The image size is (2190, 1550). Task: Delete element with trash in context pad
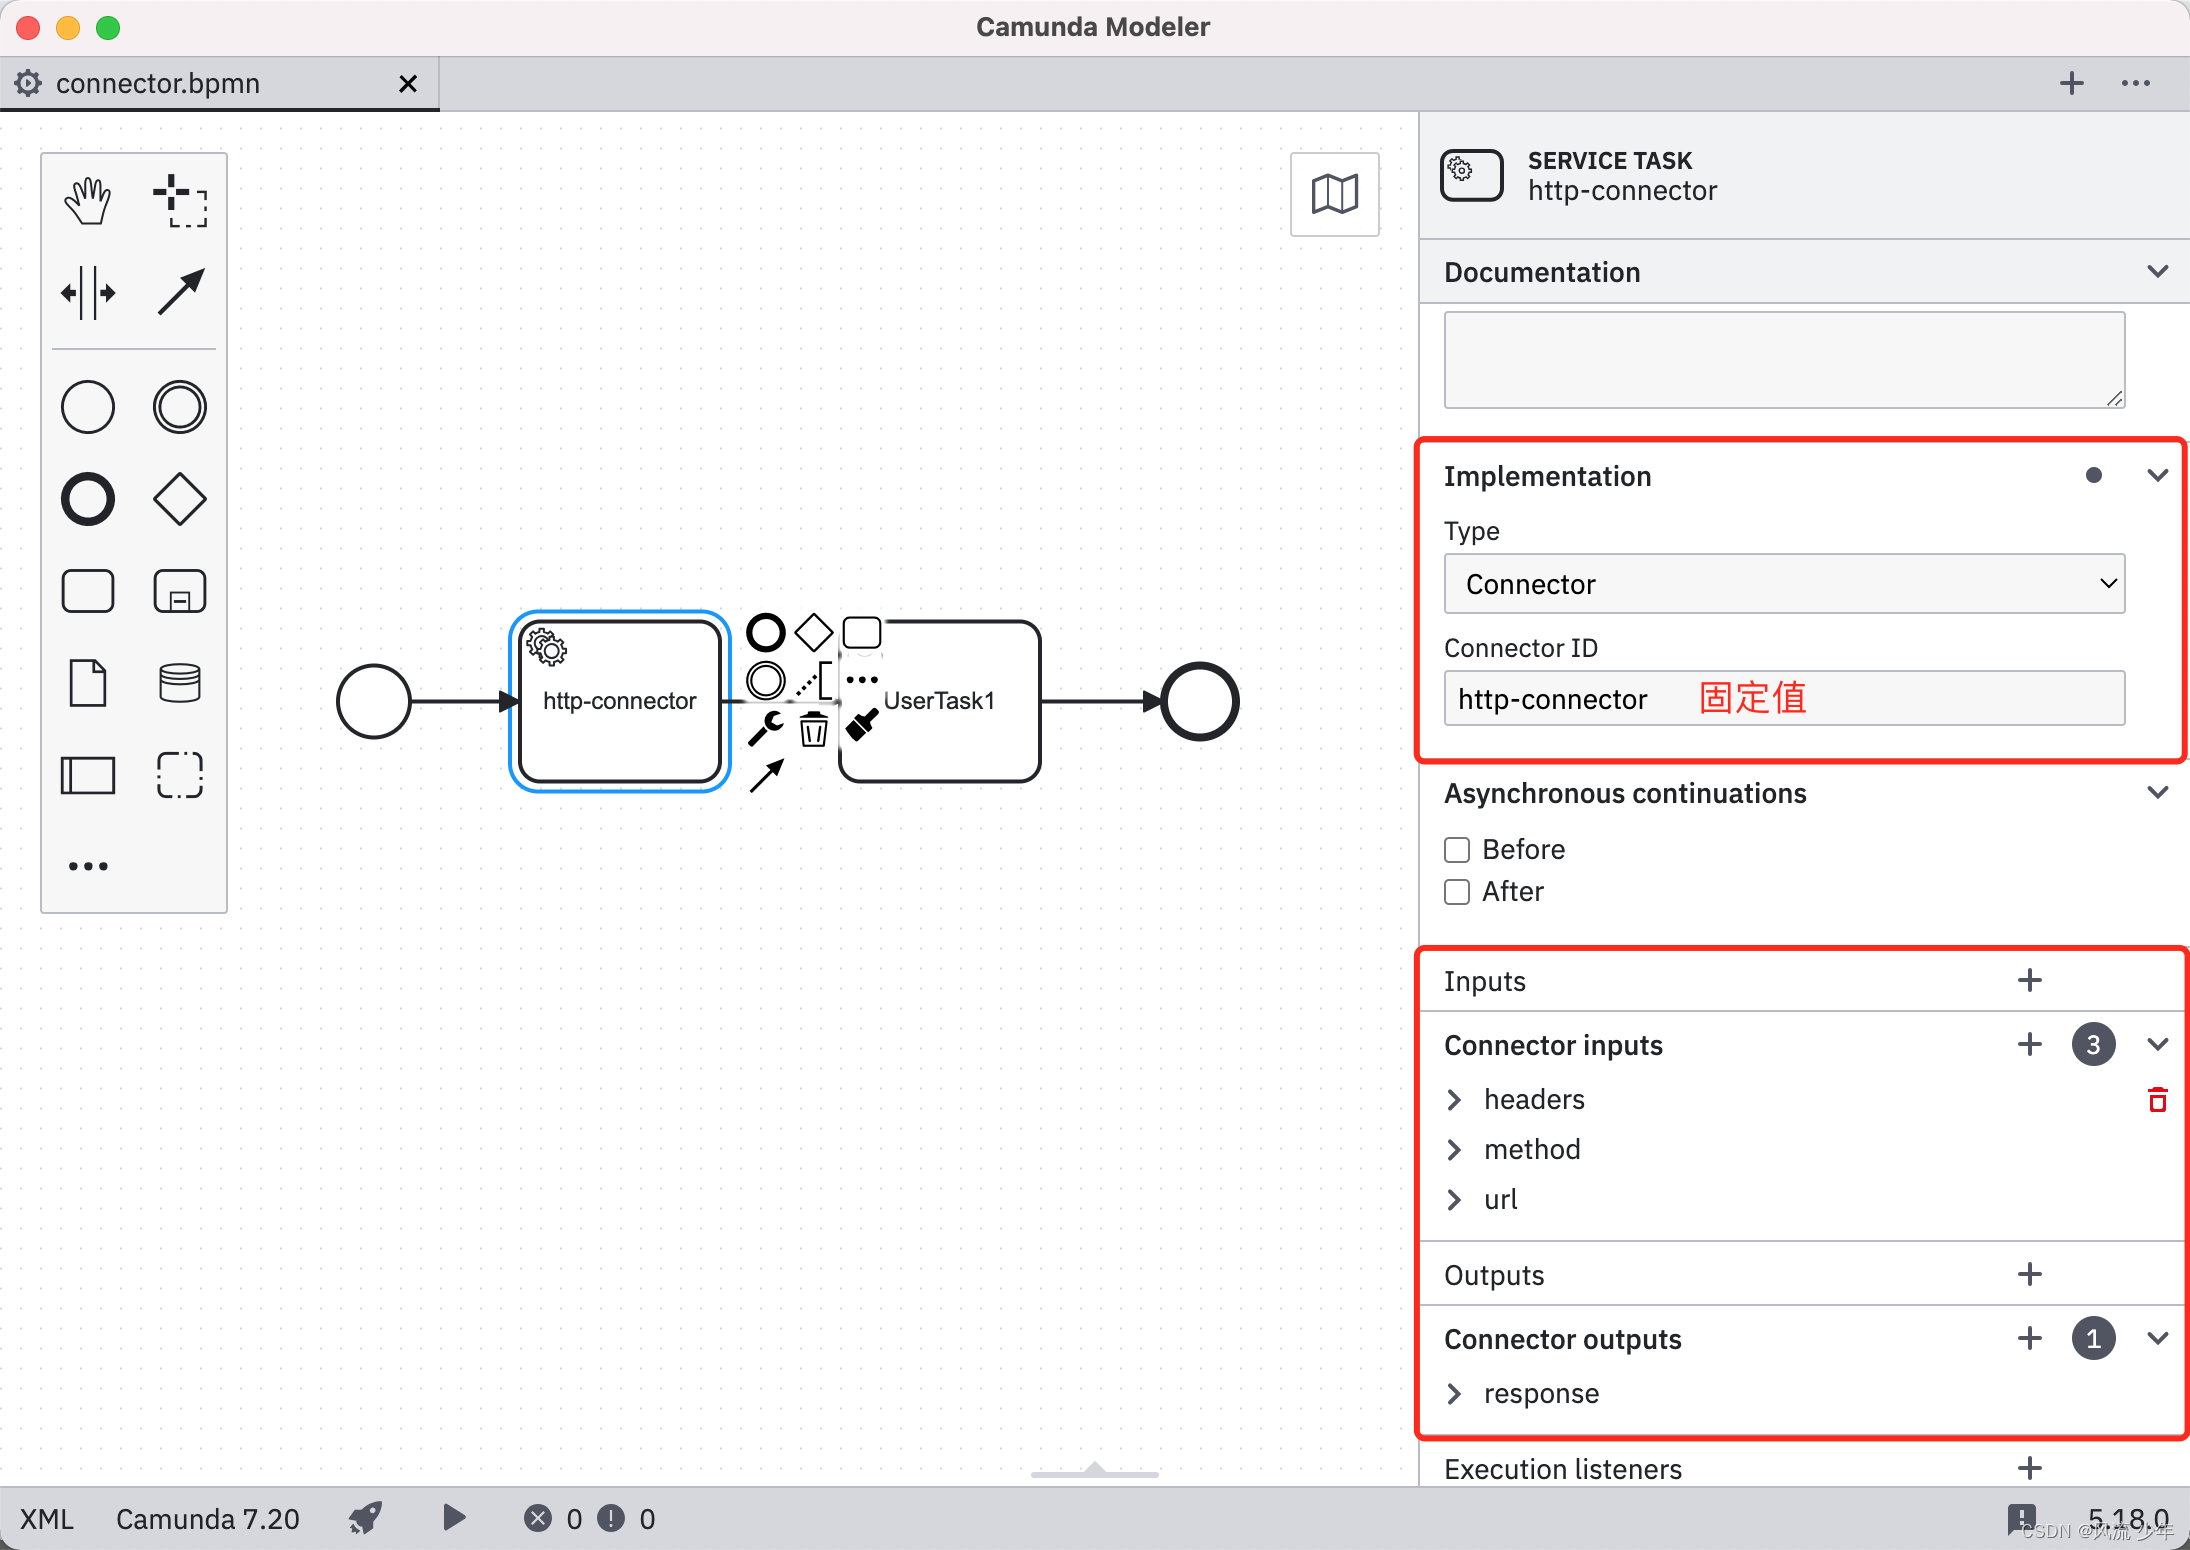(814, 729)
